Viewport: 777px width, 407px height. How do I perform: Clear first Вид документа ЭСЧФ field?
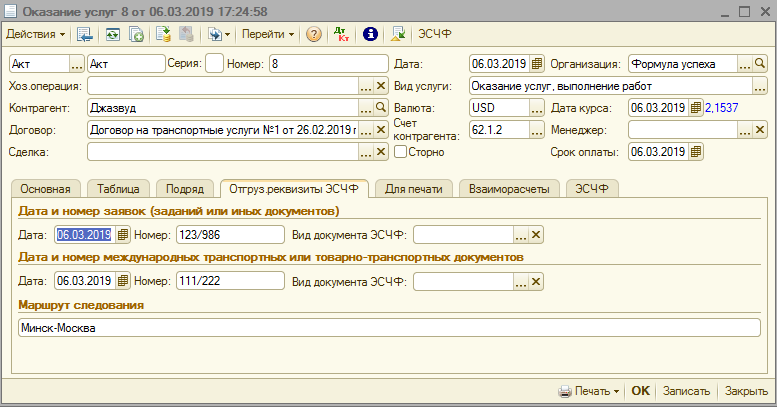[536, 234]
